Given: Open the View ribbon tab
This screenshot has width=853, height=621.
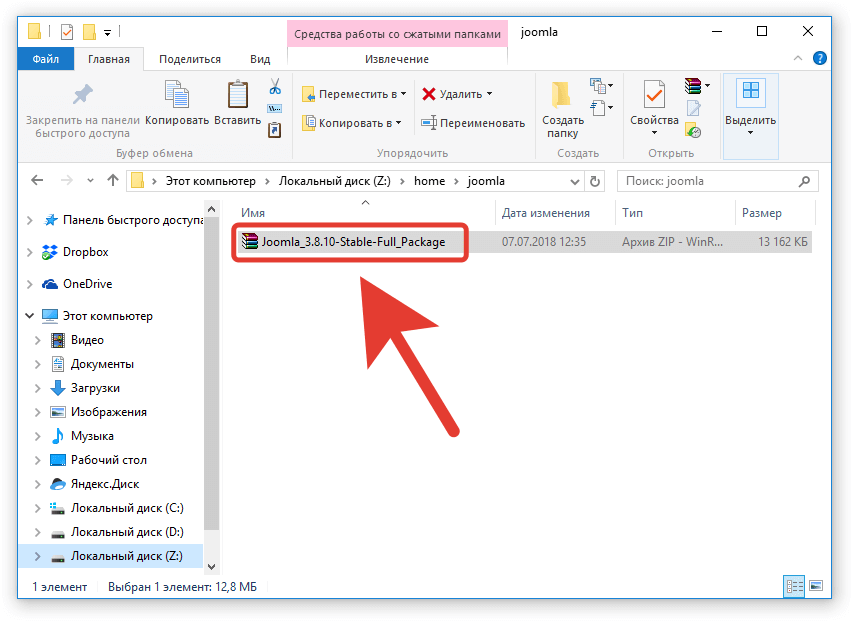Looking at the screenshot, I should click(x=260, y=59).
